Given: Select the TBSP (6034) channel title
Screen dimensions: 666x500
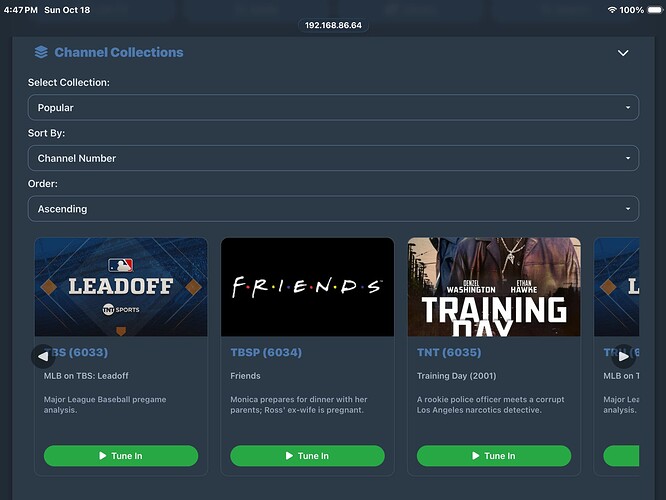Looking at the screenshot, I should [x=266, y=352].
